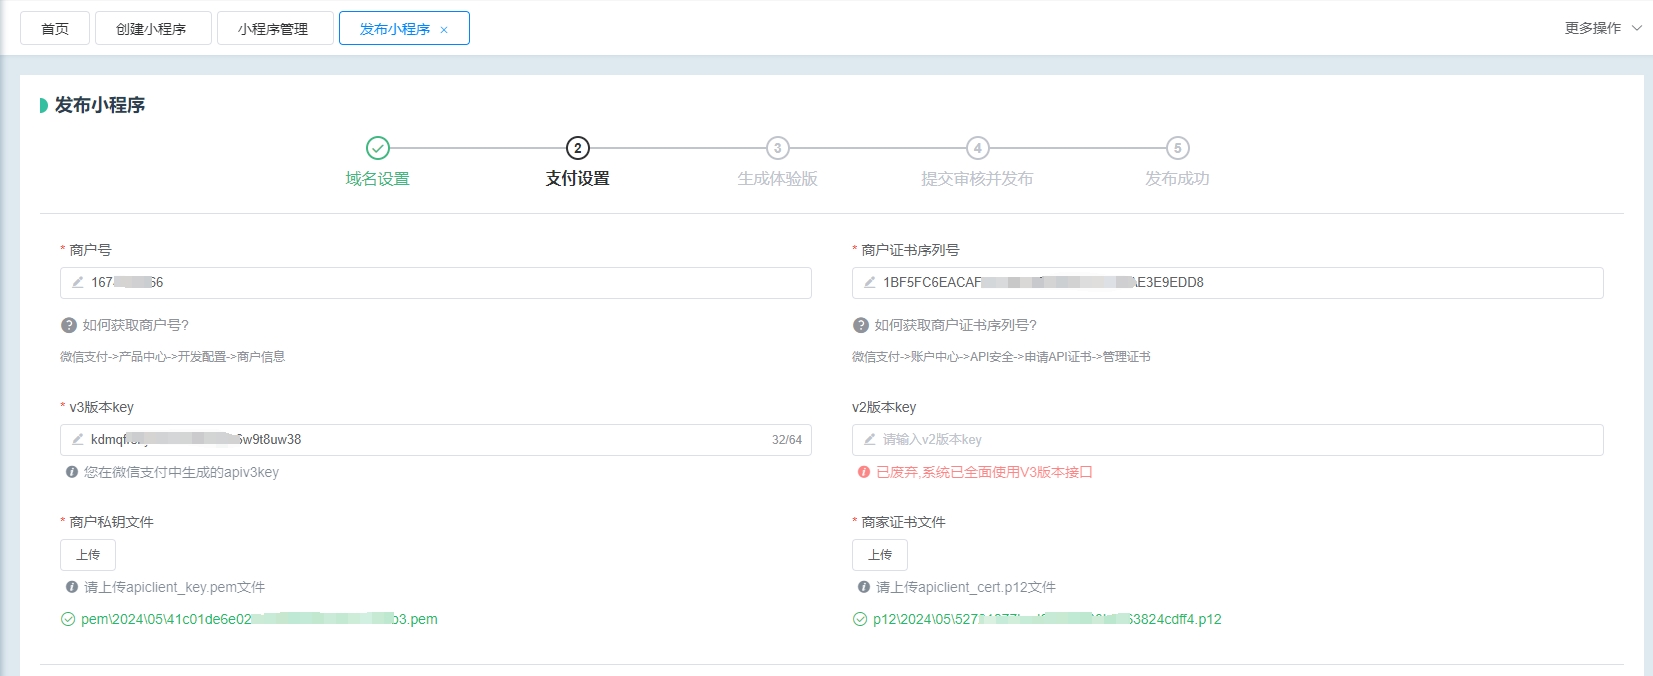1653x676 pixels.
Task: Click info icon next to 已废弃 warning
Action: coord(864,472)
